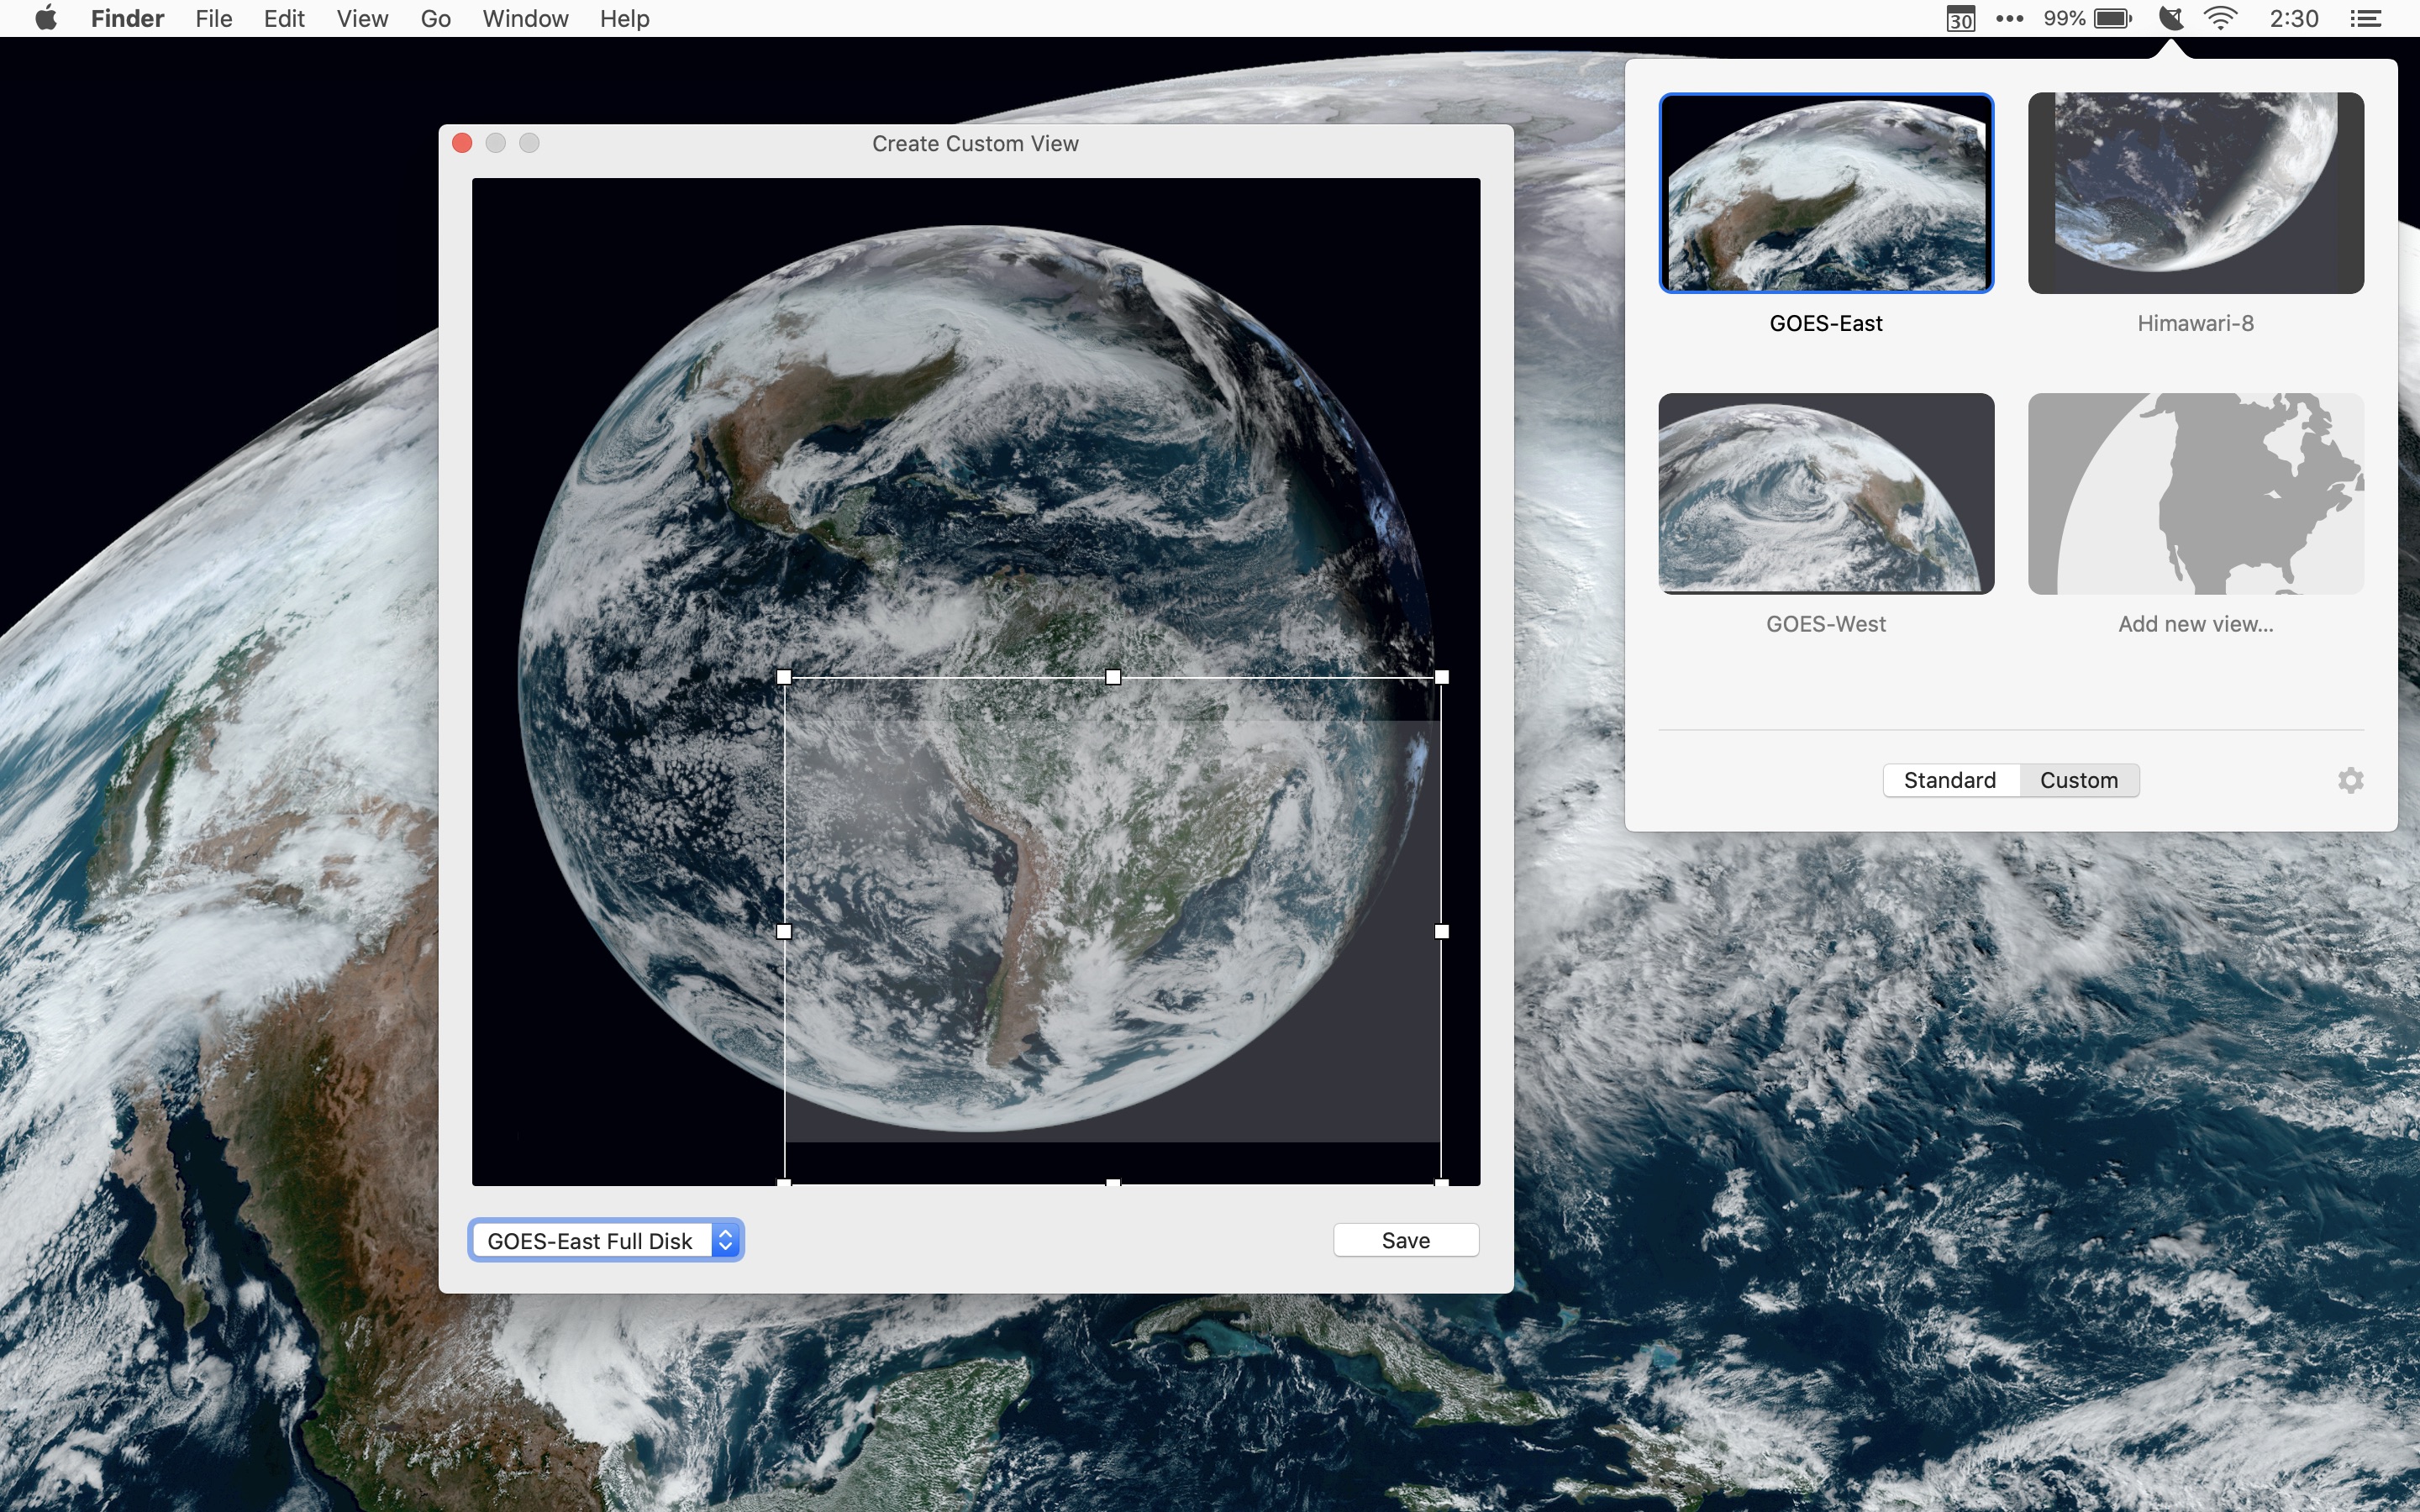This screenshot has width=2420, height=1512.
Task: Open the Go menu
Action: pyautogui.click(x=435, y=19)
